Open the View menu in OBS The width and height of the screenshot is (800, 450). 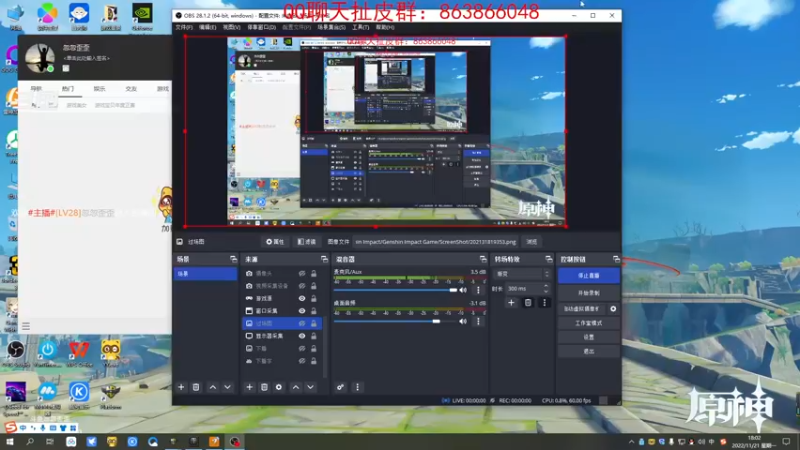pyautogui.click(x=231, y=27)
